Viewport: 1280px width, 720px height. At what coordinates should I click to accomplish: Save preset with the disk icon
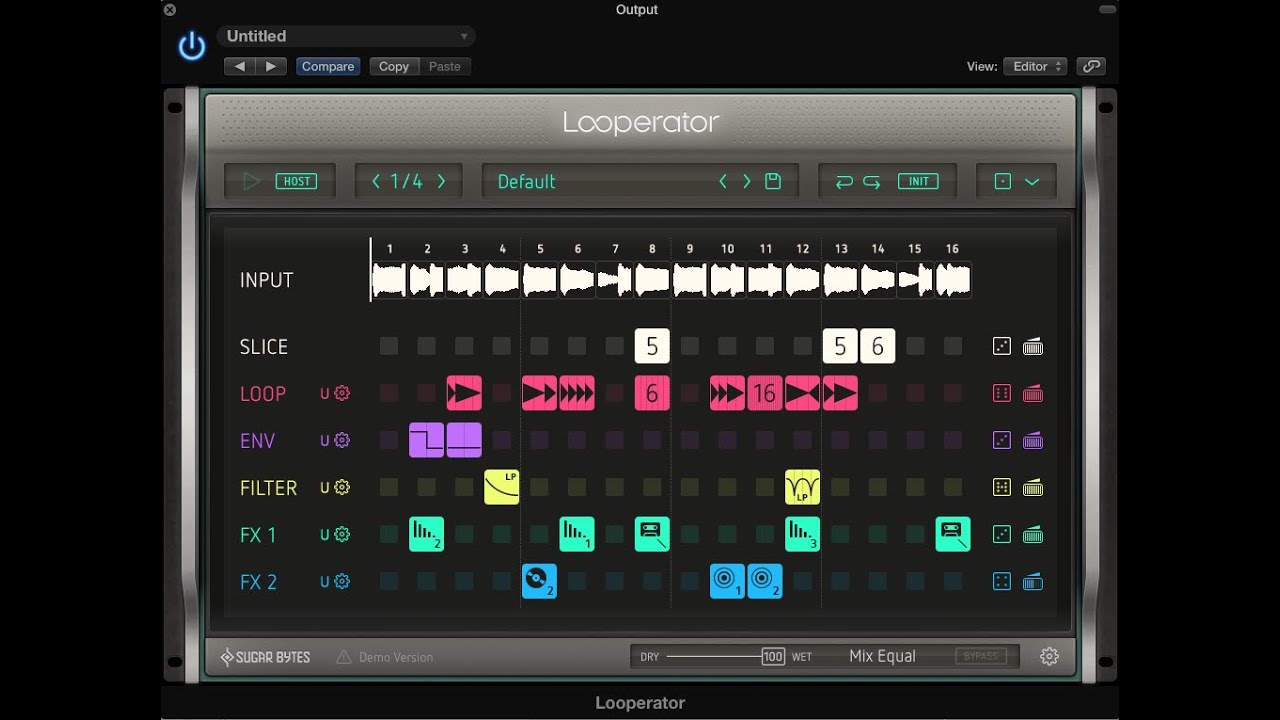pyautogui.click(x=773, y=181)
